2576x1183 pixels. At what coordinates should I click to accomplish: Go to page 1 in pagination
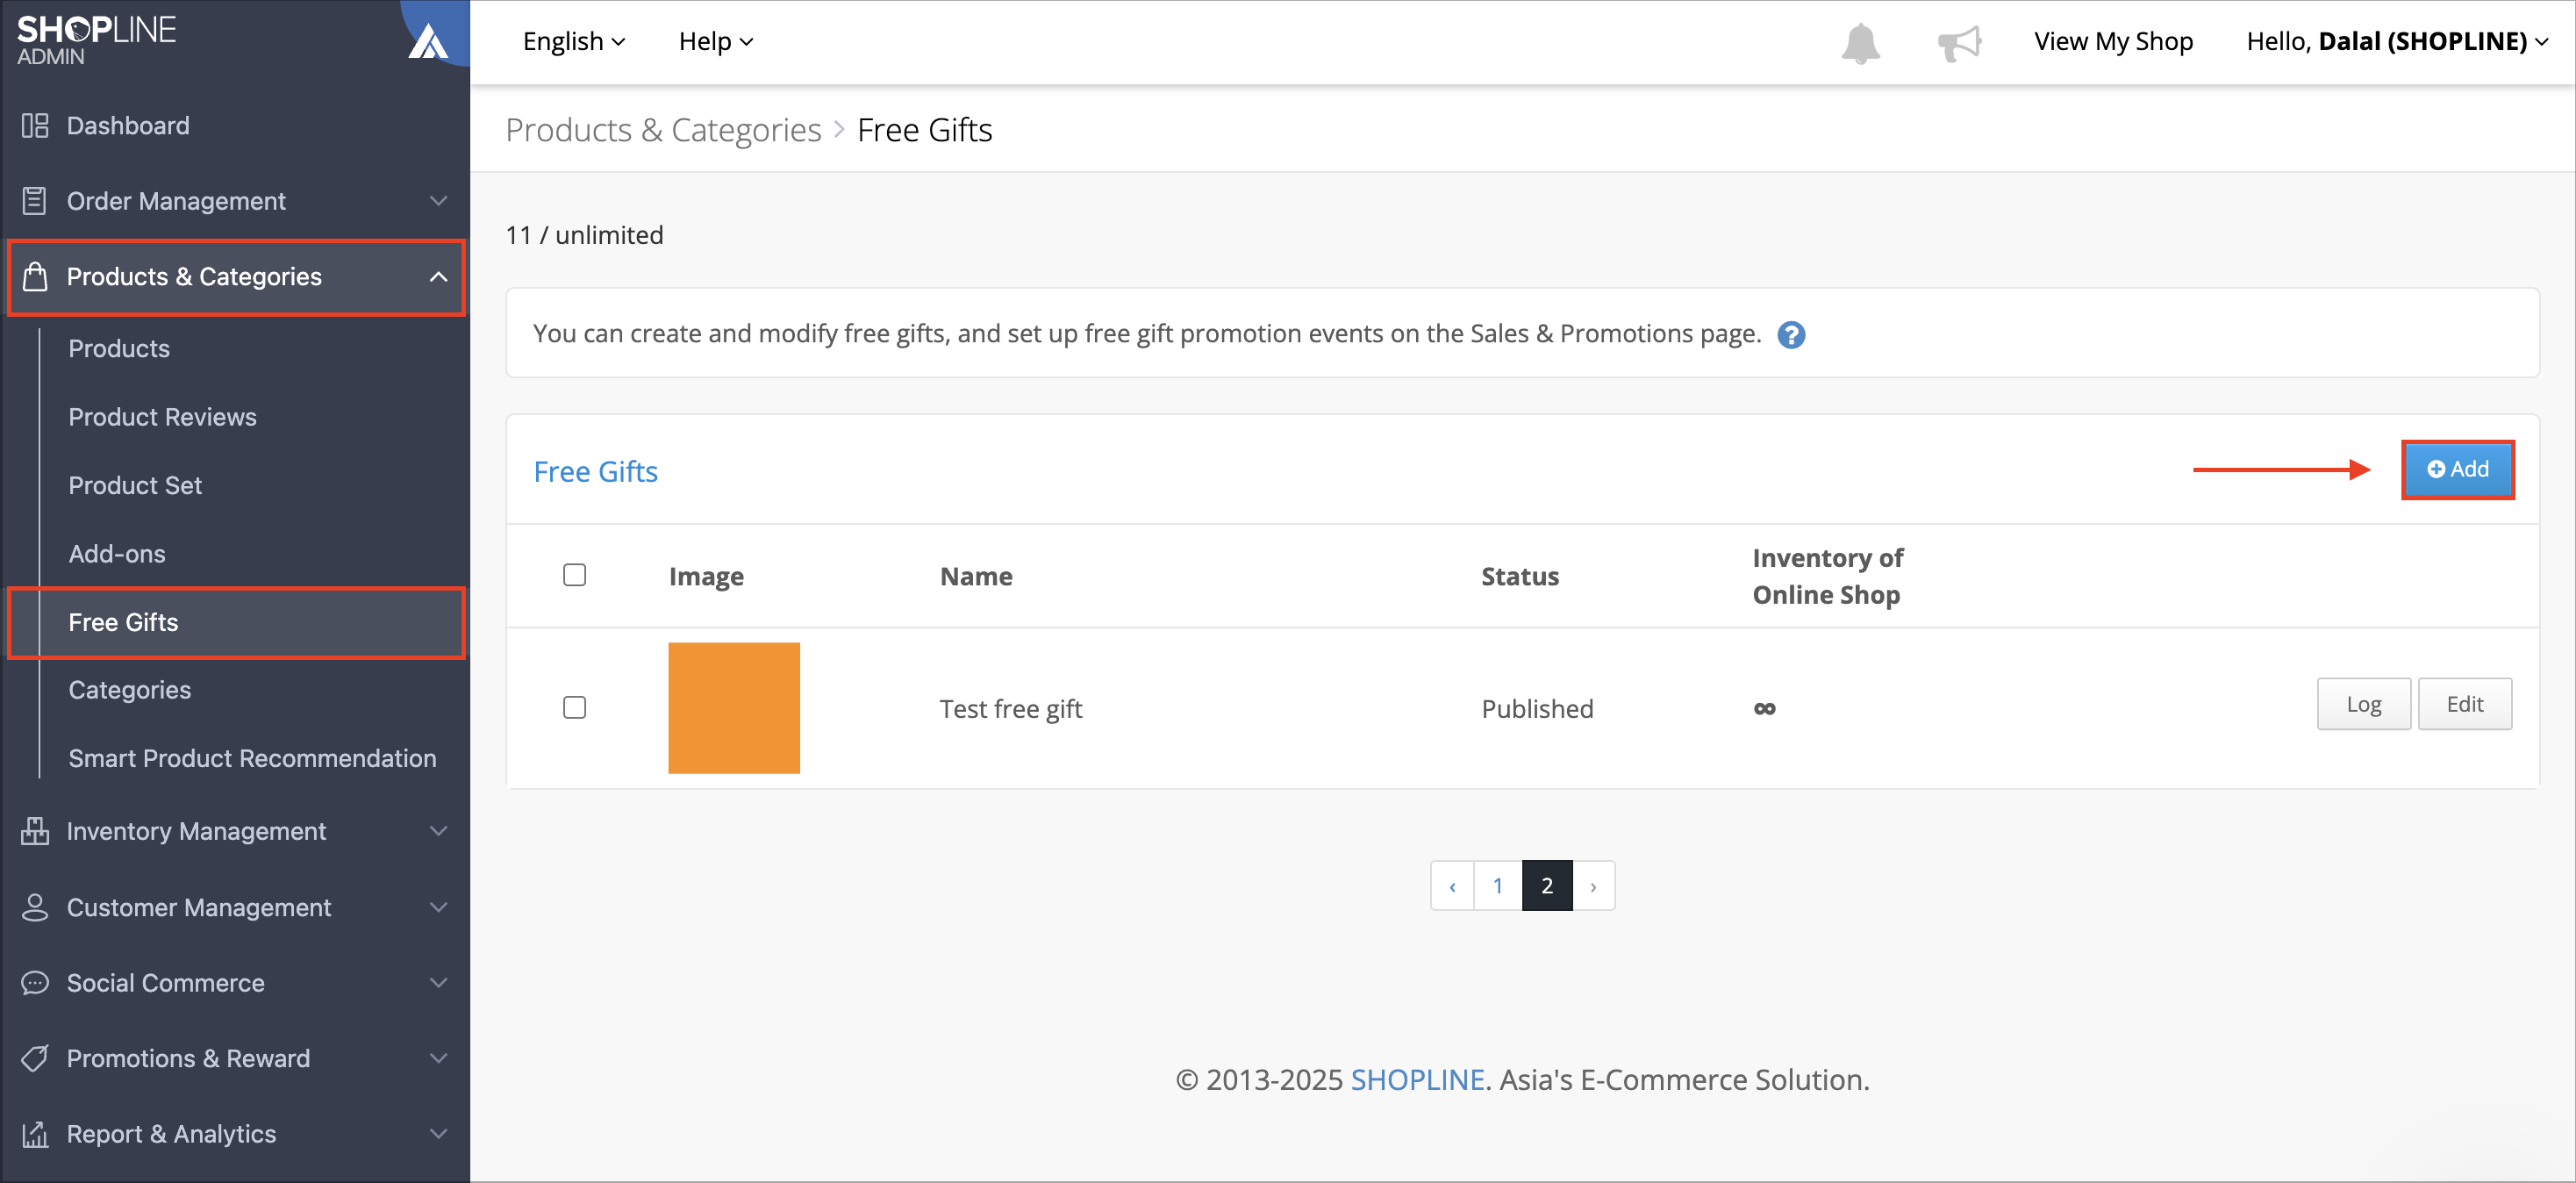1497,886
